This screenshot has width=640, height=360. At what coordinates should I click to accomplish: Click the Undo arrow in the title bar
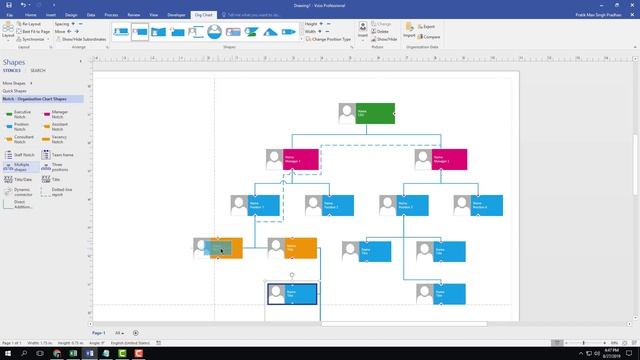click(23, 5)
